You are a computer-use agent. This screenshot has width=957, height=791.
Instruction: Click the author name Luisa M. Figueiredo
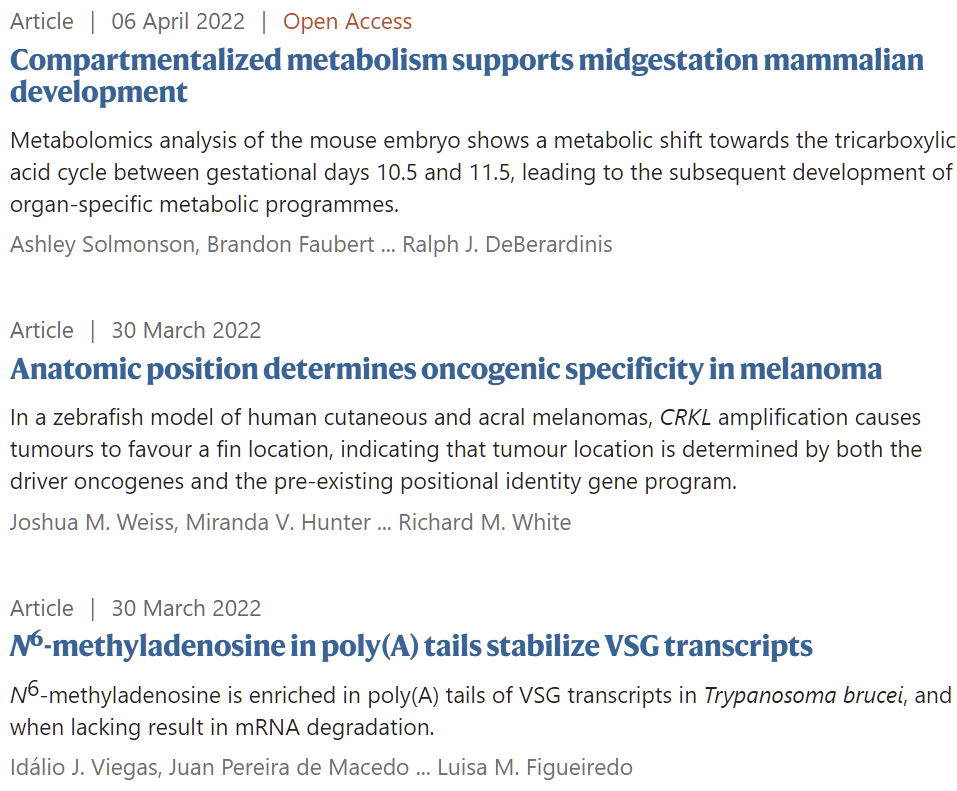[x=535, y=767]
